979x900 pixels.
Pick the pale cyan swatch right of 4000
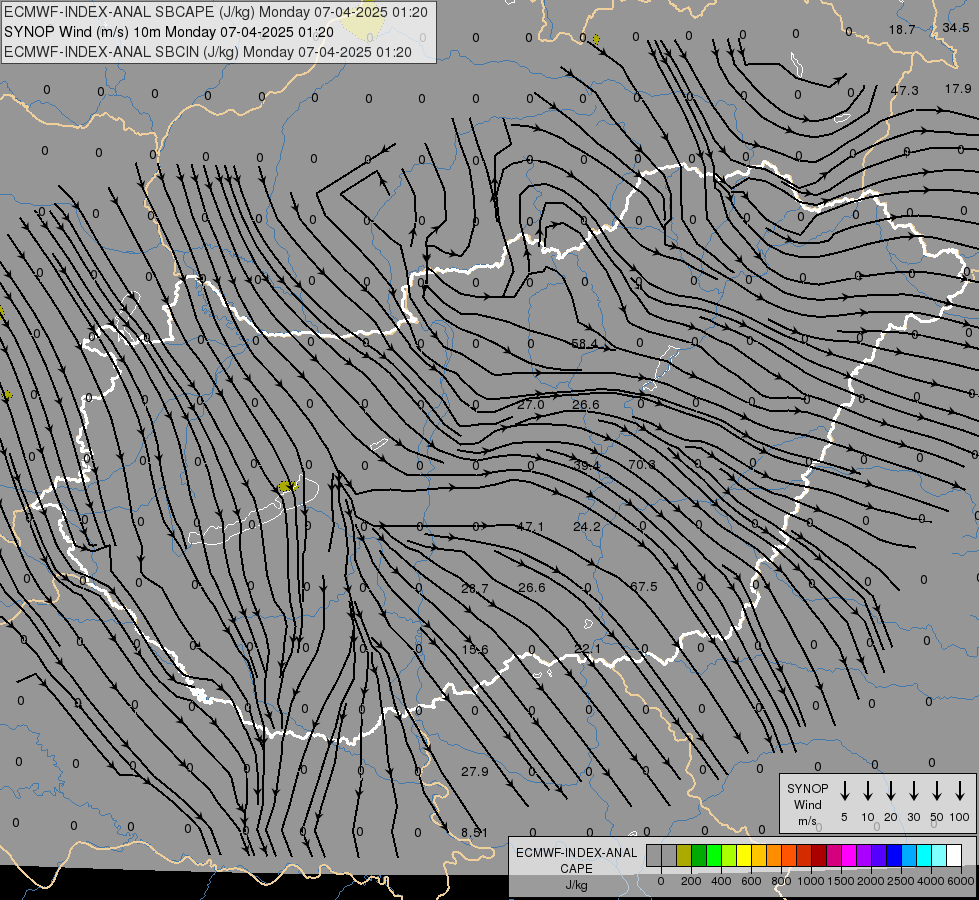point(938,855)
